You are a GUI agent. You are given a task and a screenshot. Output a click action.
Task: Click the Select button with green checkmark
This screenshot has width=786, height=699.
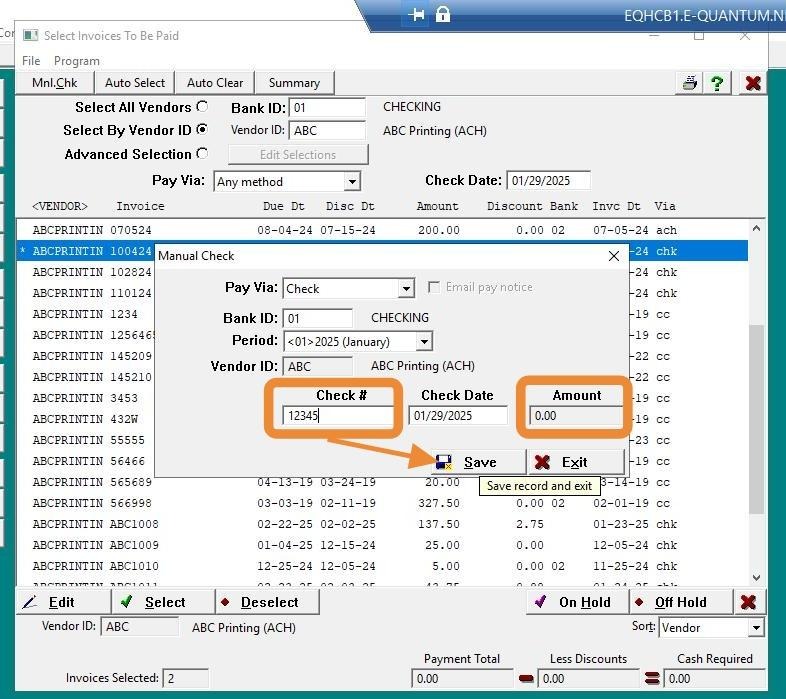click(163, 602)
